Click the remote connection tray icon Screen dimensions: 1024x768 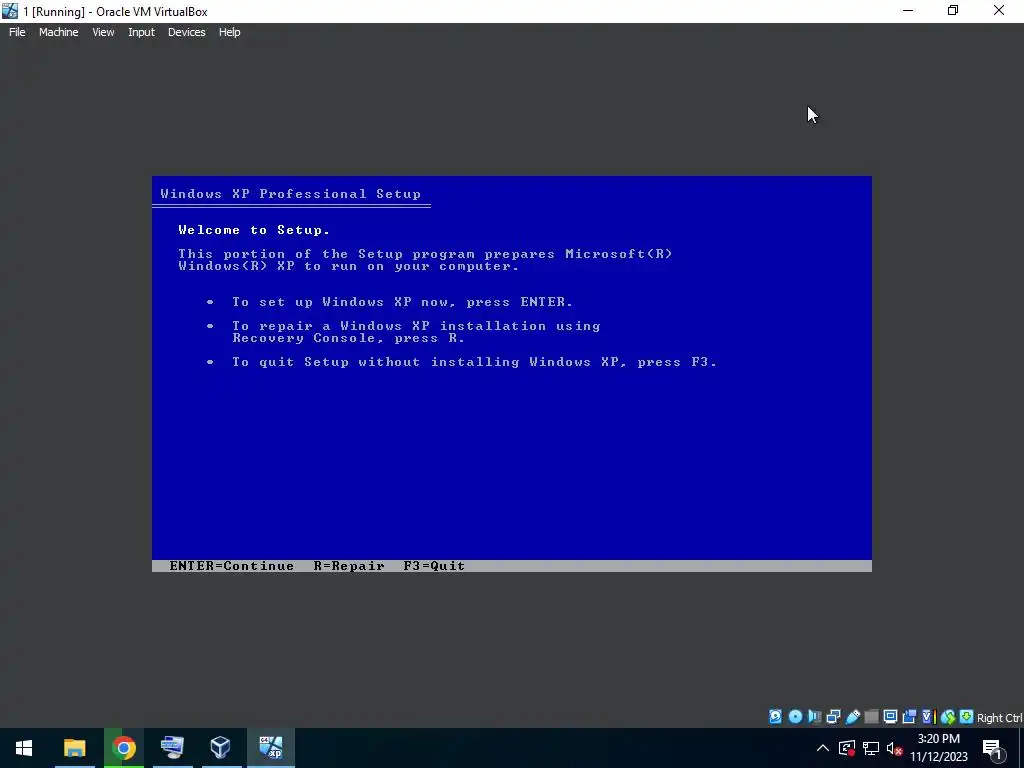[x=847, y=748]
